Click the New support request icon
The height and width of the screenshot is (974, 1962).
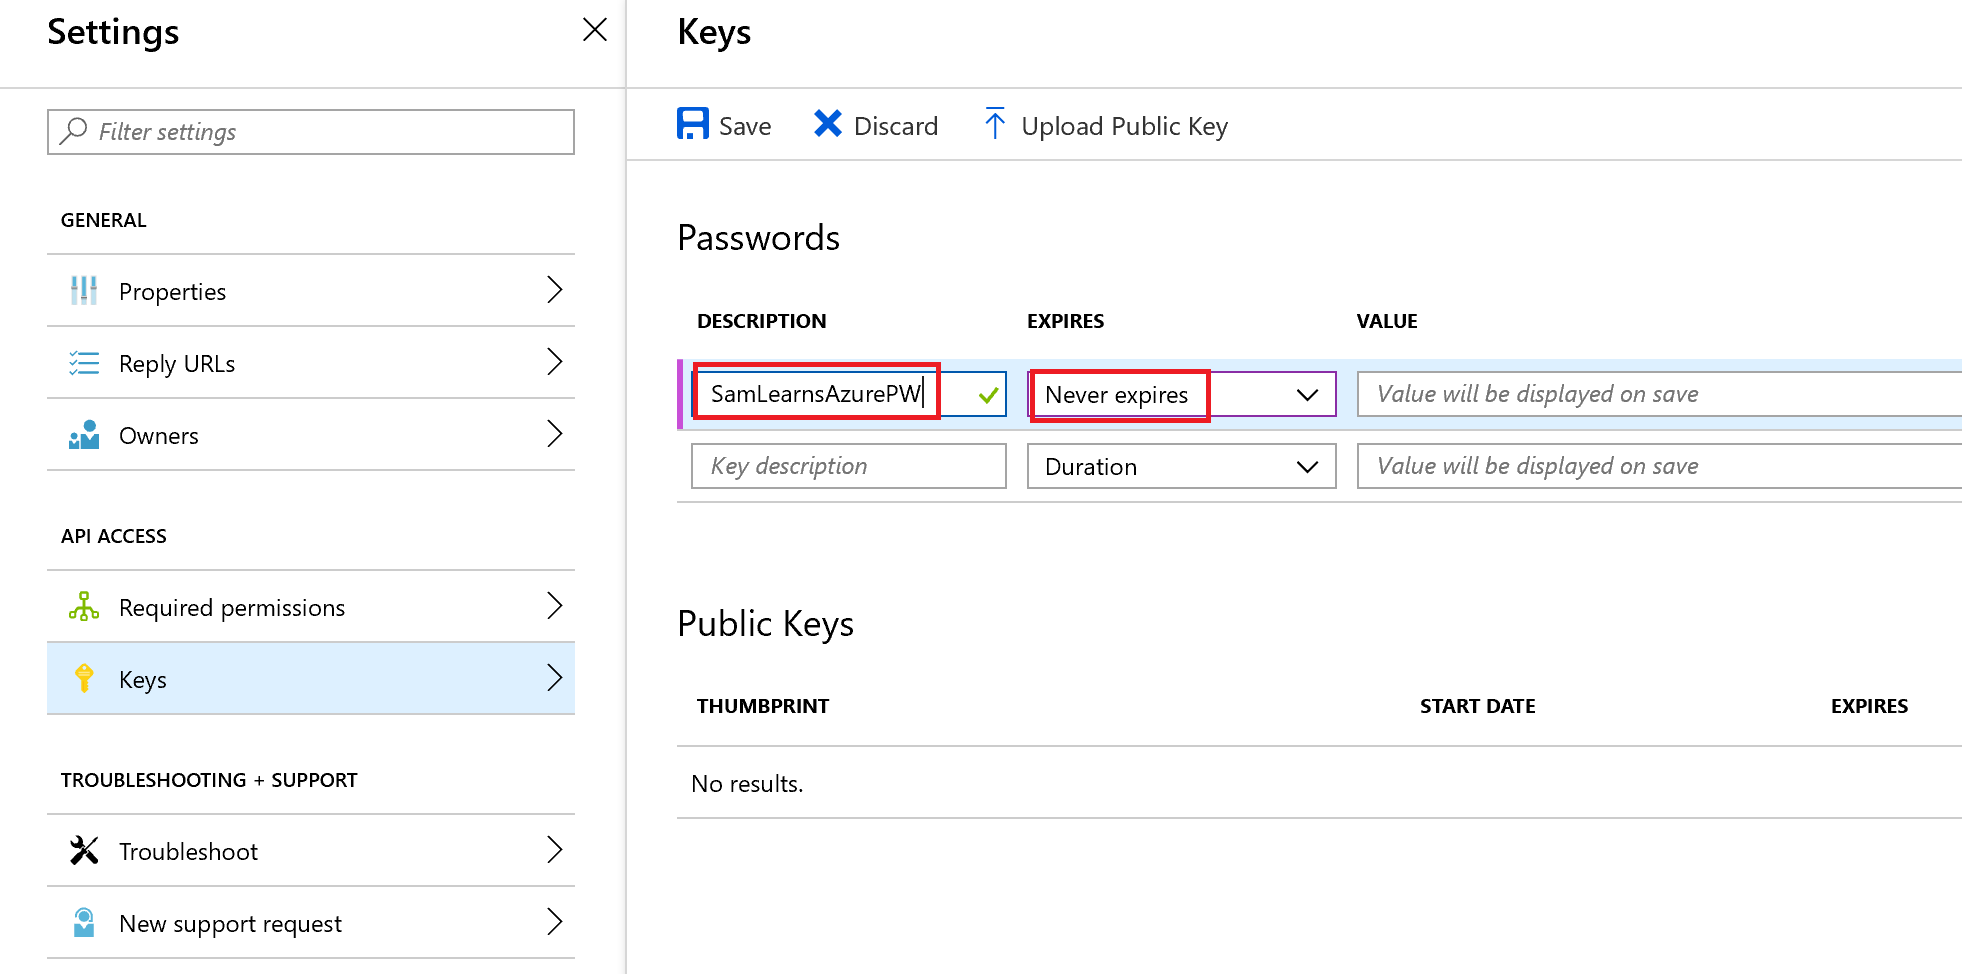coord(84,923)
